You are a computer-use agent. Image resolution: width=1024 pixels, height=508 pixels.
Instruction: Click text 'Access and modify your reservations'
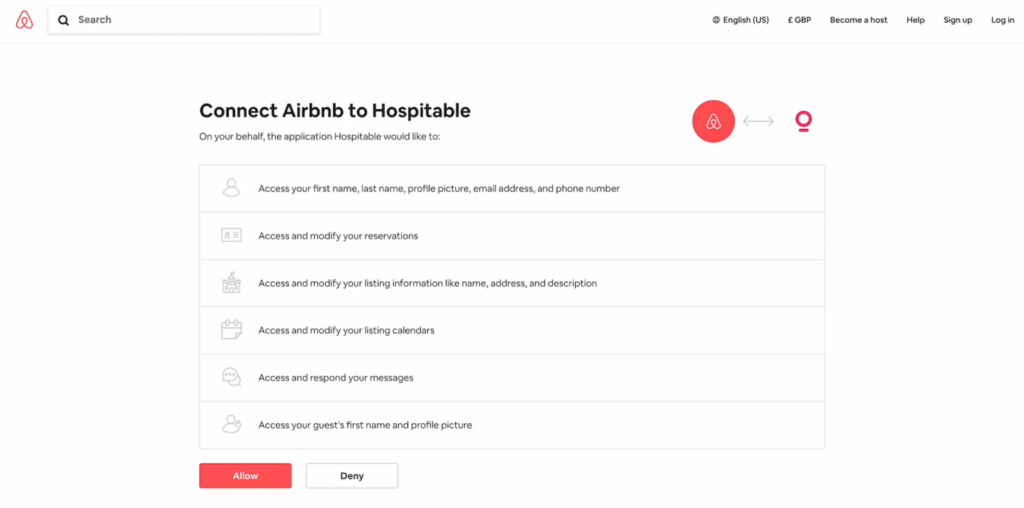(338, 236)
